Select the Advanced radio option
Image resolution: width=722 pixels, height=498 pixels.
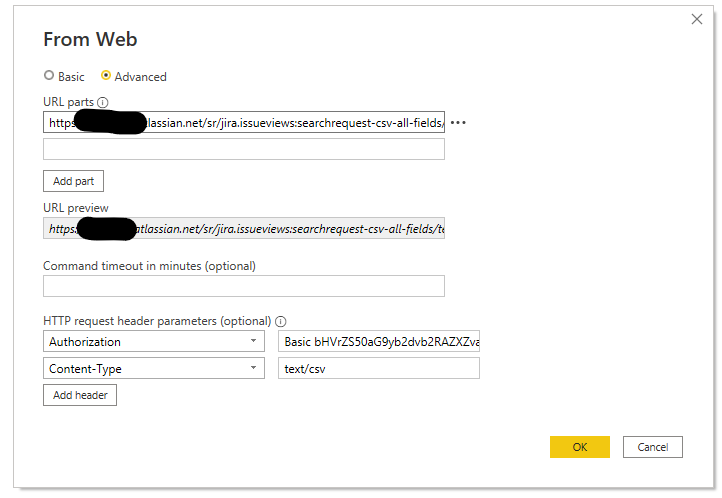point(106,75)
